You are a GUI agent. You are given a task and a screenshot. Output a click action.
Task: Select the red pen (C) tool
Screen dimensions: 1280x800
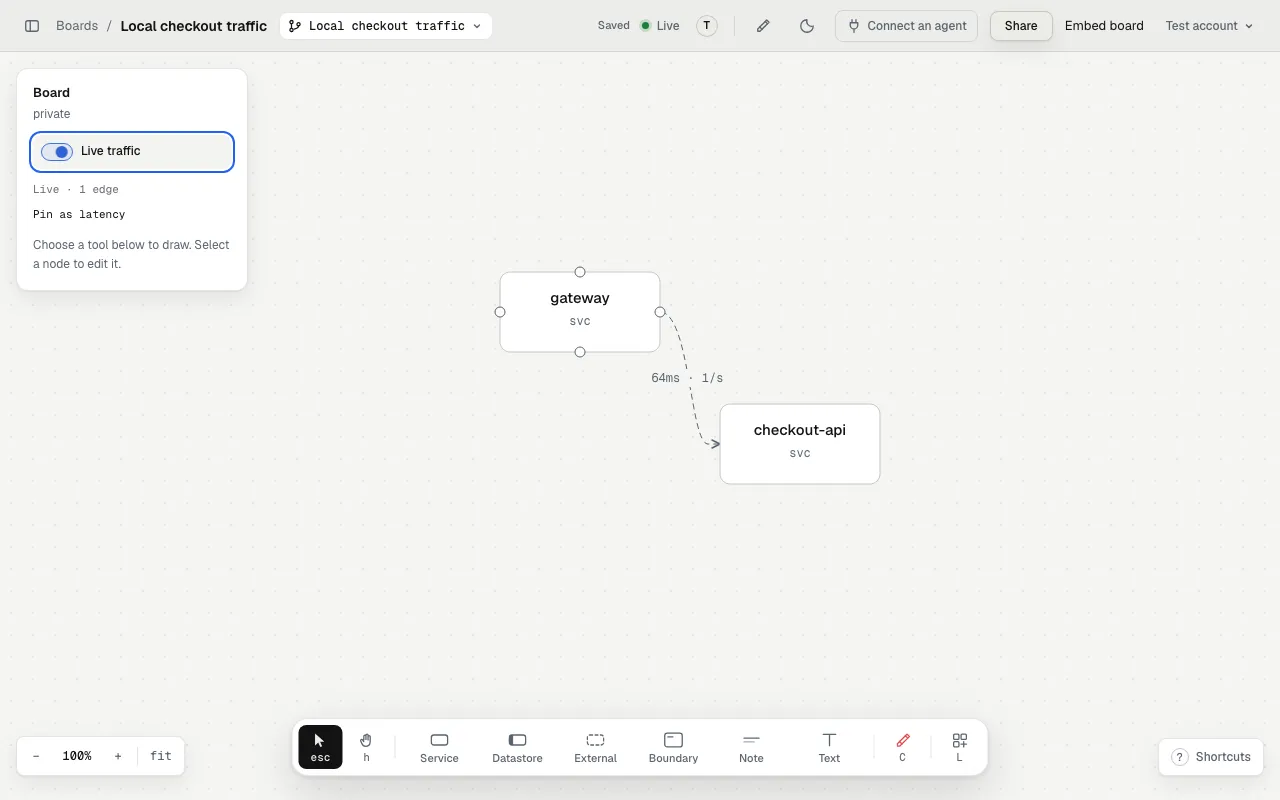(x=902, y=747)
